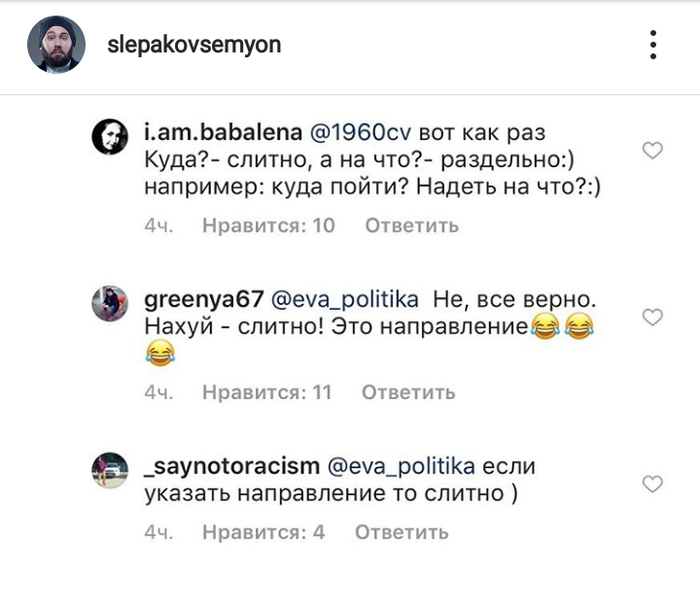The width and height of the screenshot is (700, 606).
Task: Reply to i.am.babalena's comment
Action: click(x=412, y=226)
